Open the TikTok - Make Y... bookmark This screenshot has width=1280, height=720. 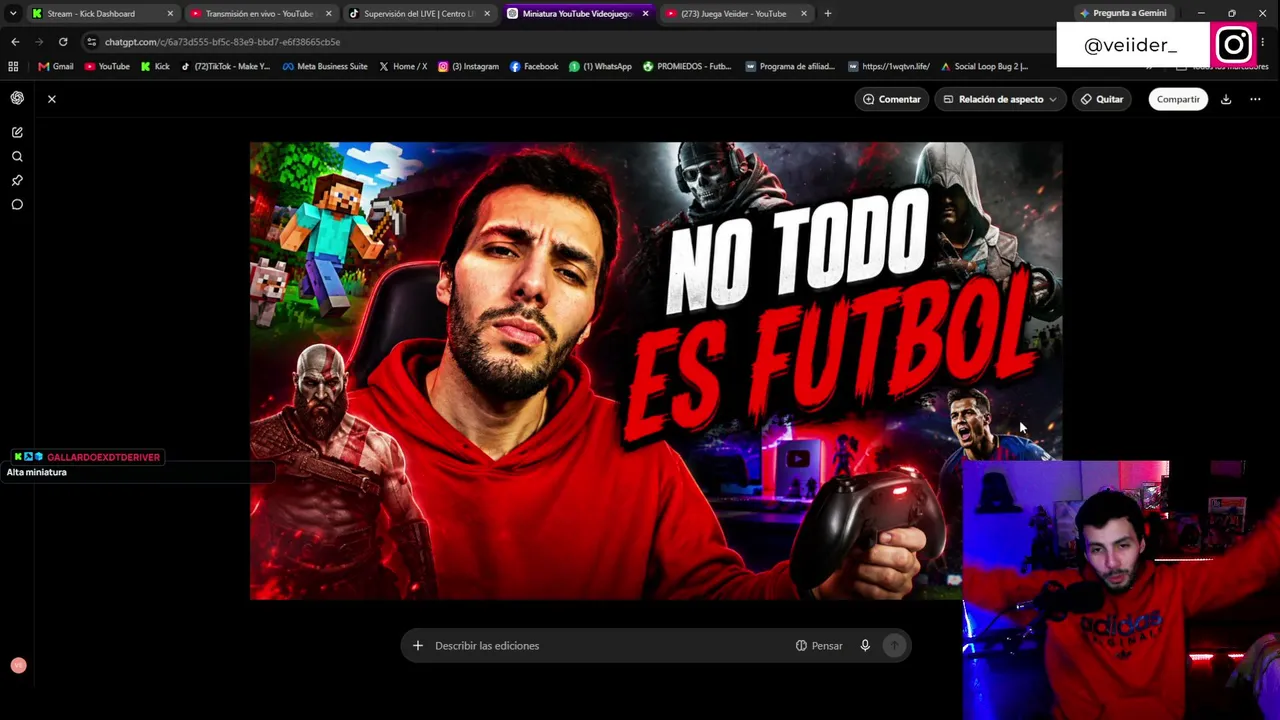click(x=225, y=66)
